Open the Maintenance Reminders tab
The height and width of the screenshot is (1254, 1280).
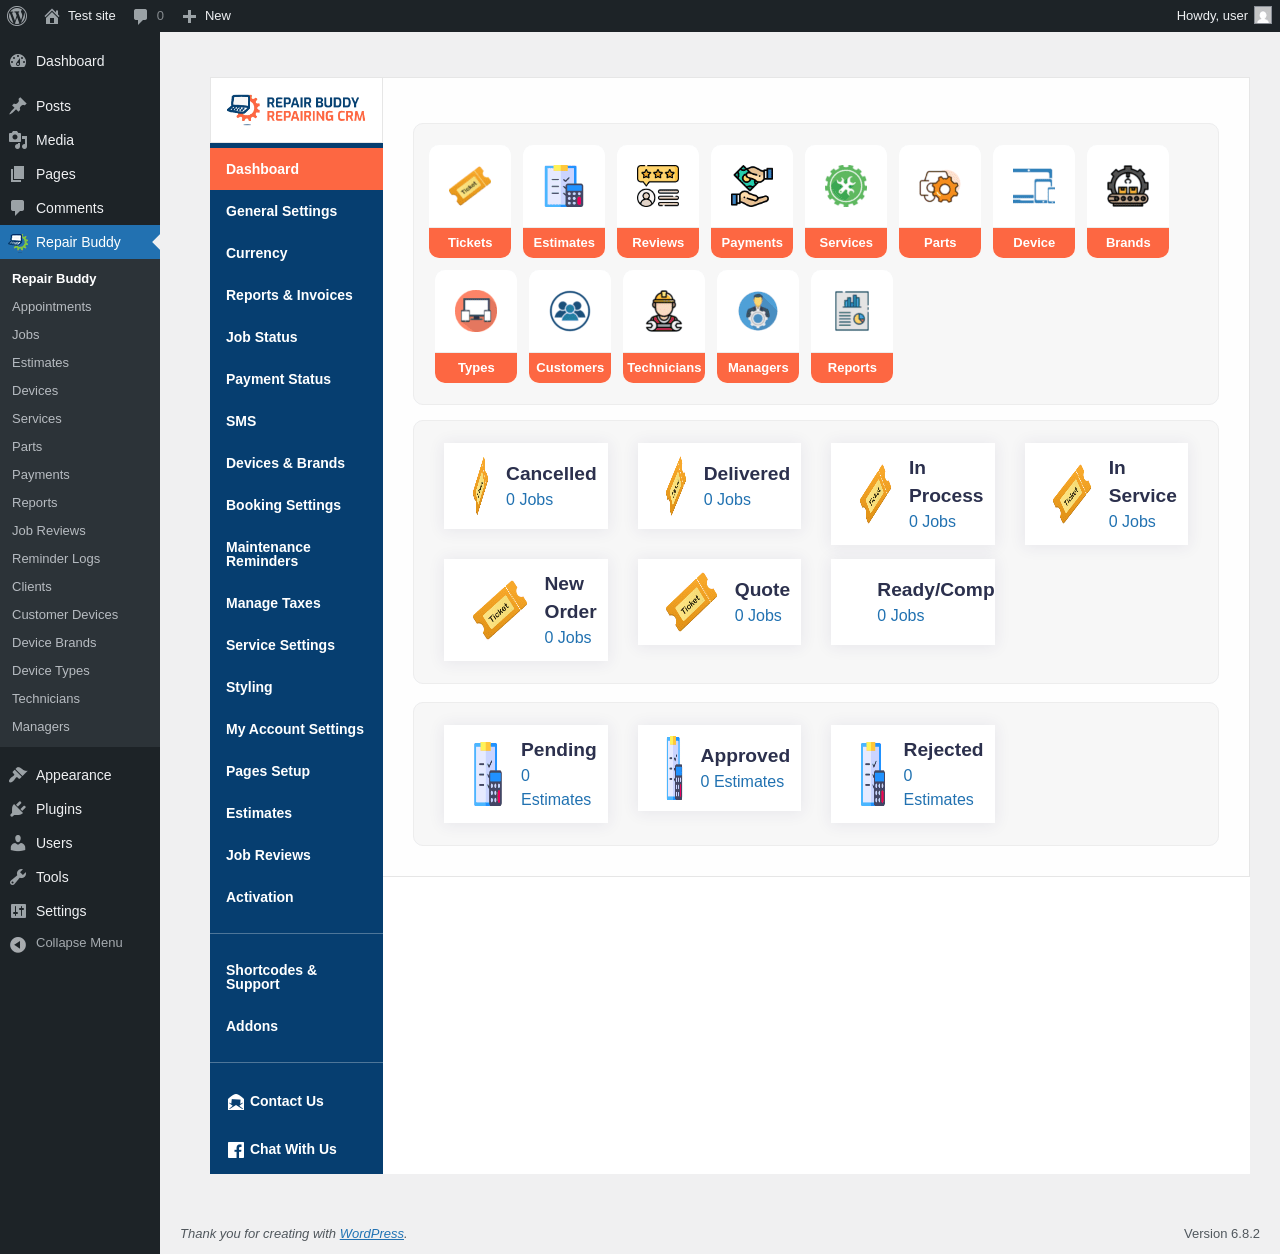(296, 554)
